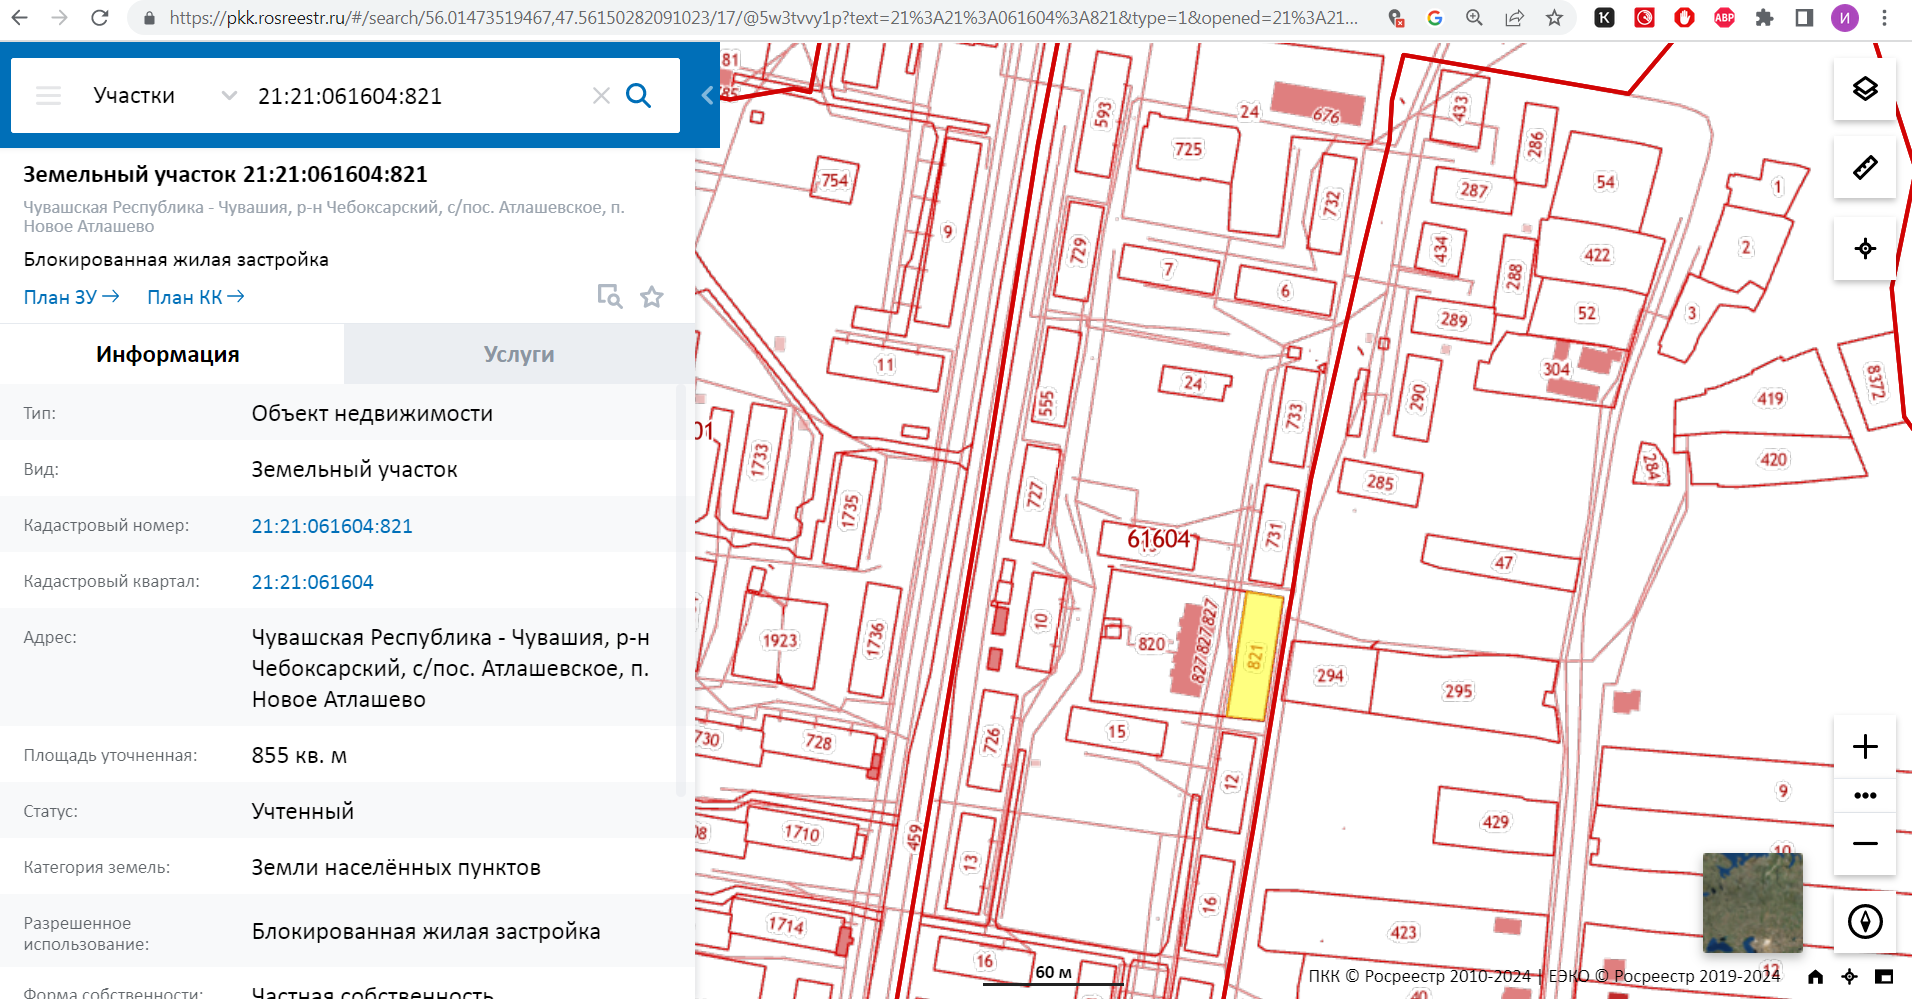
Task: Click the locate-me crosshair button on the map
Action: tap(1865, 248)
